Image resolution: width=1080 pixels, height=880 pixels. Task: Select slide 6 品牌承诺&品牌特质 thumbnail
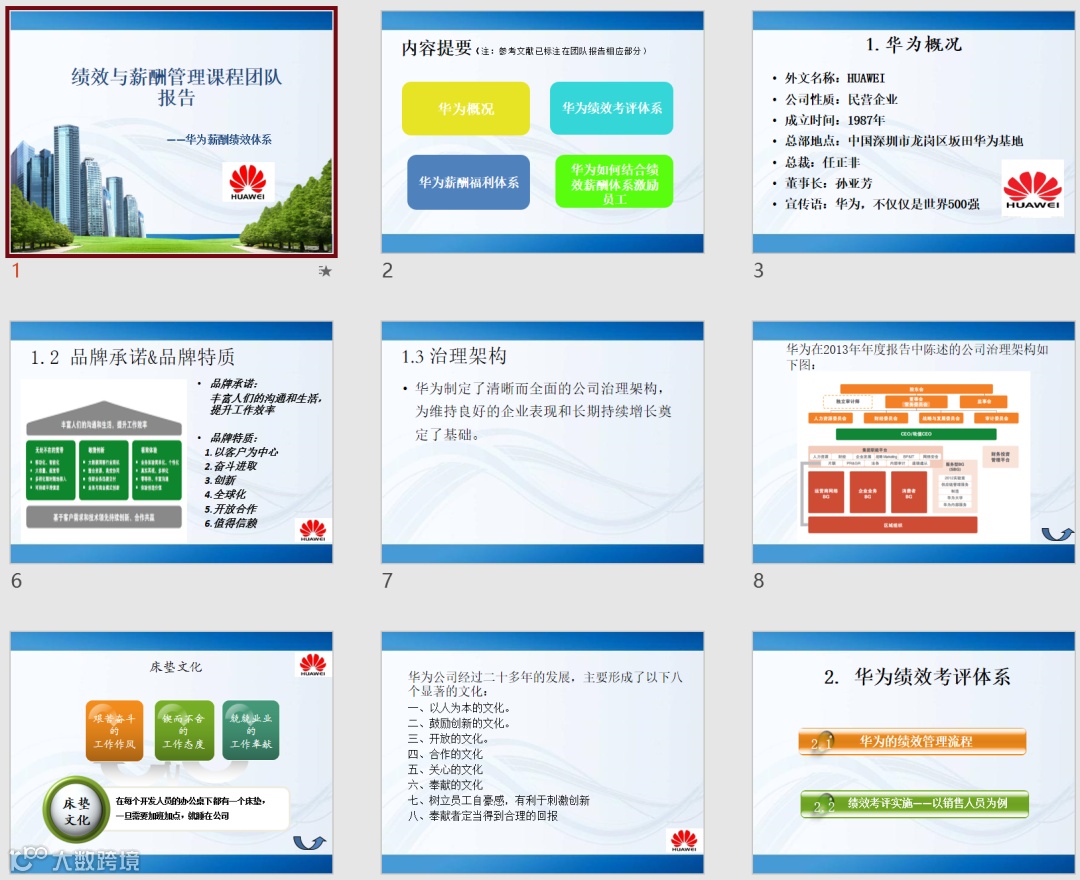172,442
